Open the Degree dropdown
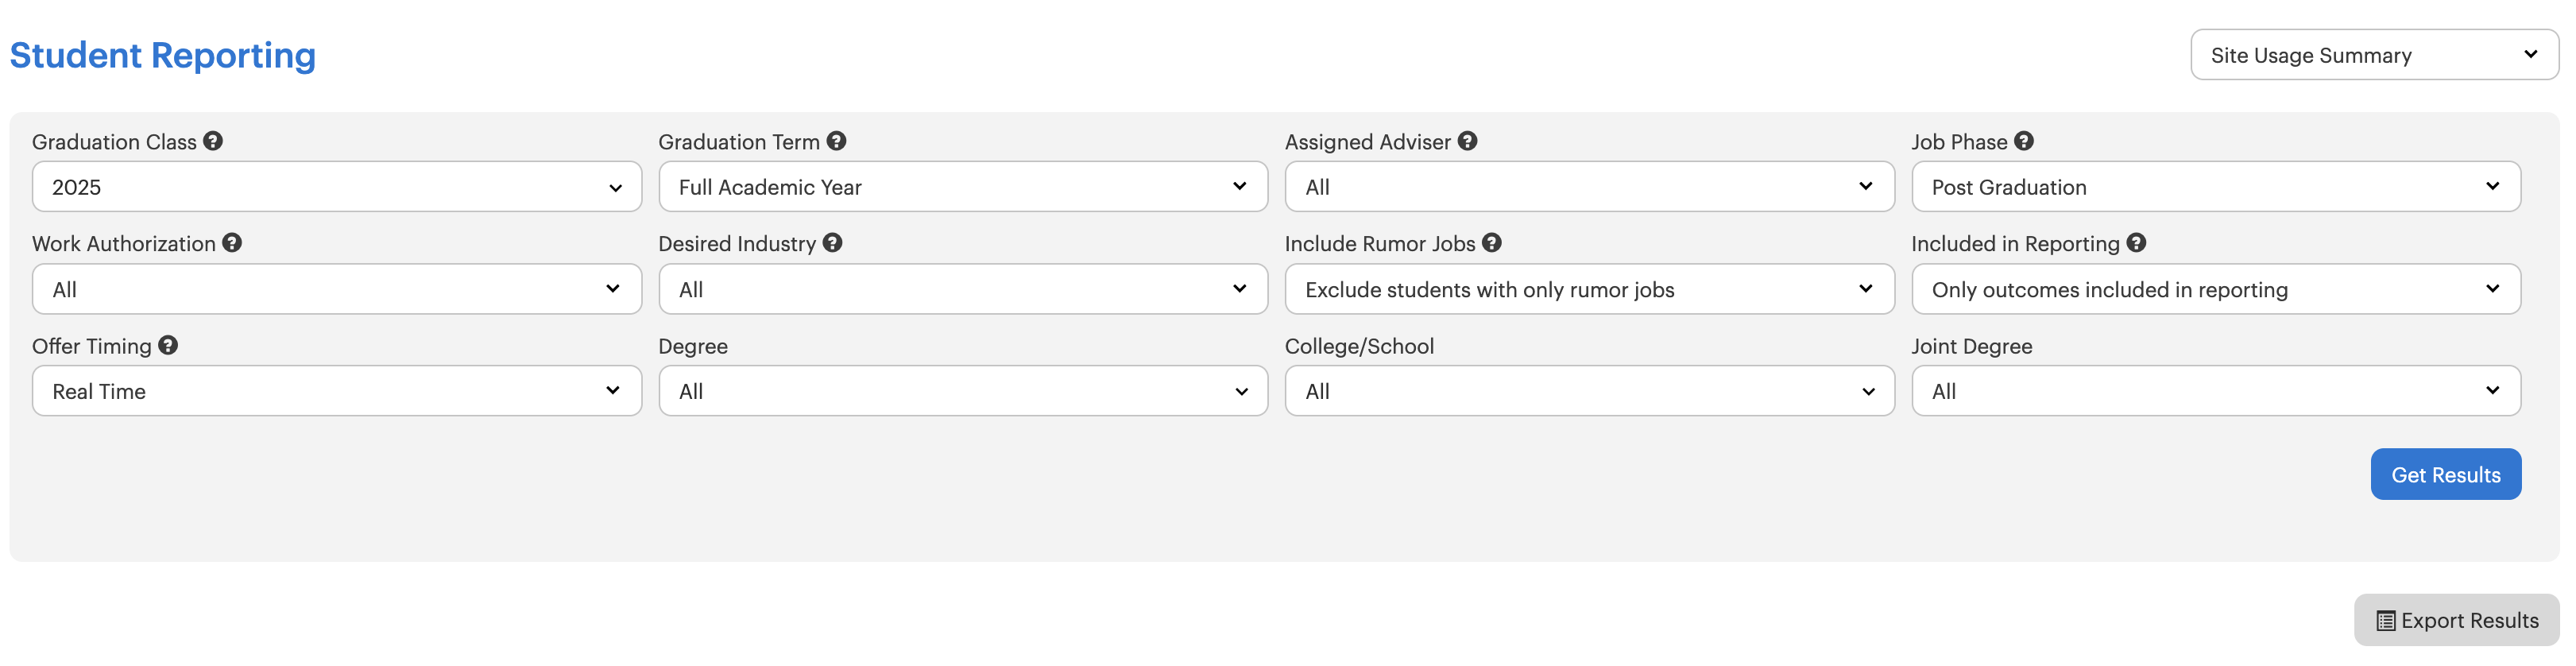This screenshot has width=2576, height=666. [x=963, y=391]
